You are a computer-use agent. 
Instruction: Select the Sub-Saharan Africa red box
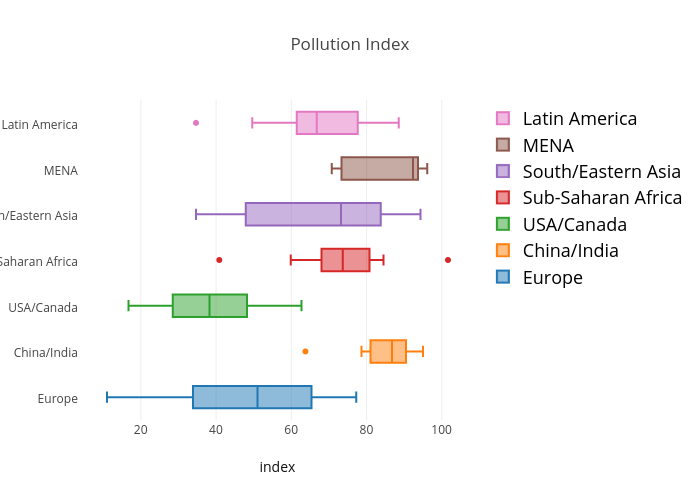(x=345, y=260)
